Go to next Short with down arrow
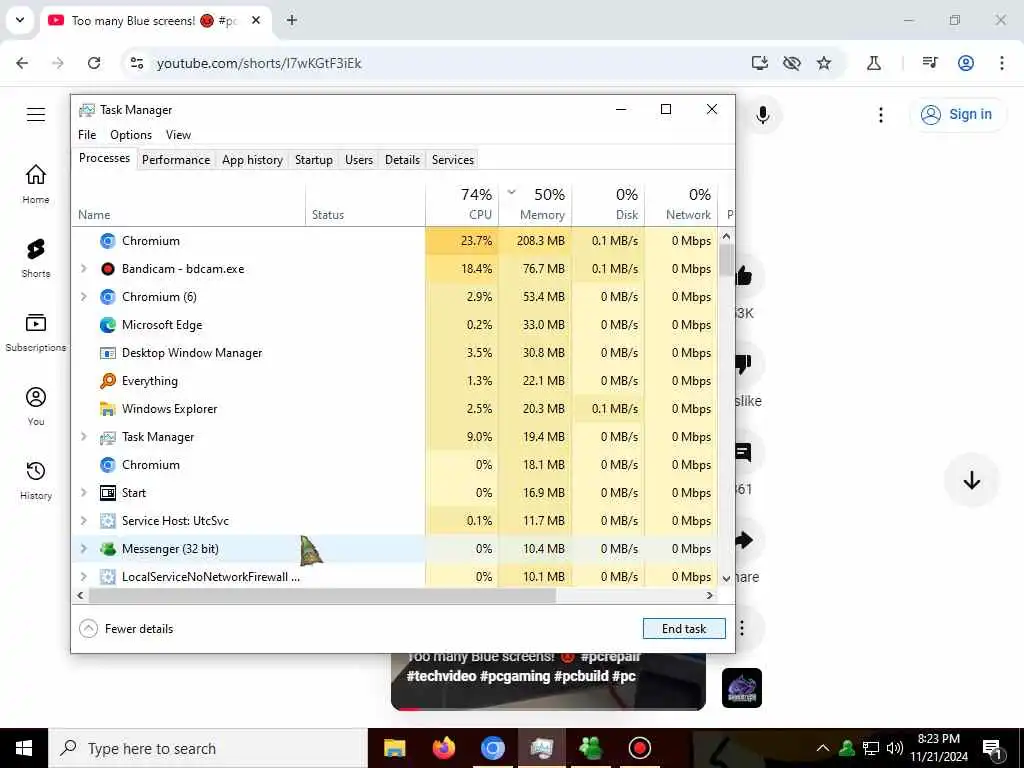Viewport: 1024px width, 768px height. coord(972,480)
